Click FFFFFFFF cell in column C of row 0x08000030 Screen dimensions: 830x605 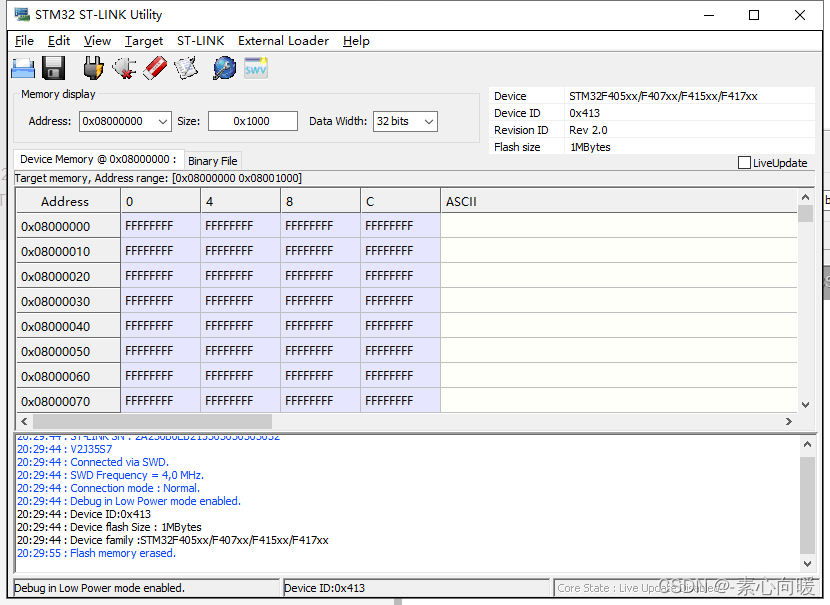click(x=401, y=301)
